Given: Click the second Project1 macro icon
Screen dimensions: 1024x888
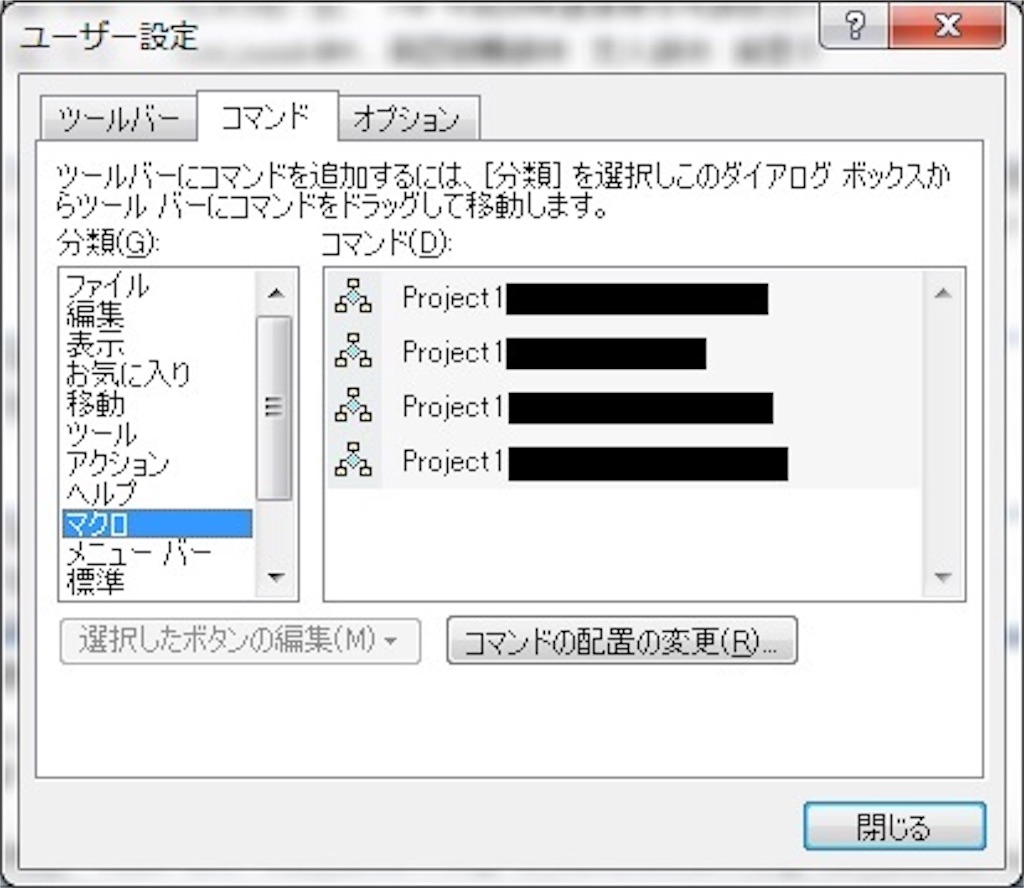Looking at the screenshot, I should coord(353,351).
